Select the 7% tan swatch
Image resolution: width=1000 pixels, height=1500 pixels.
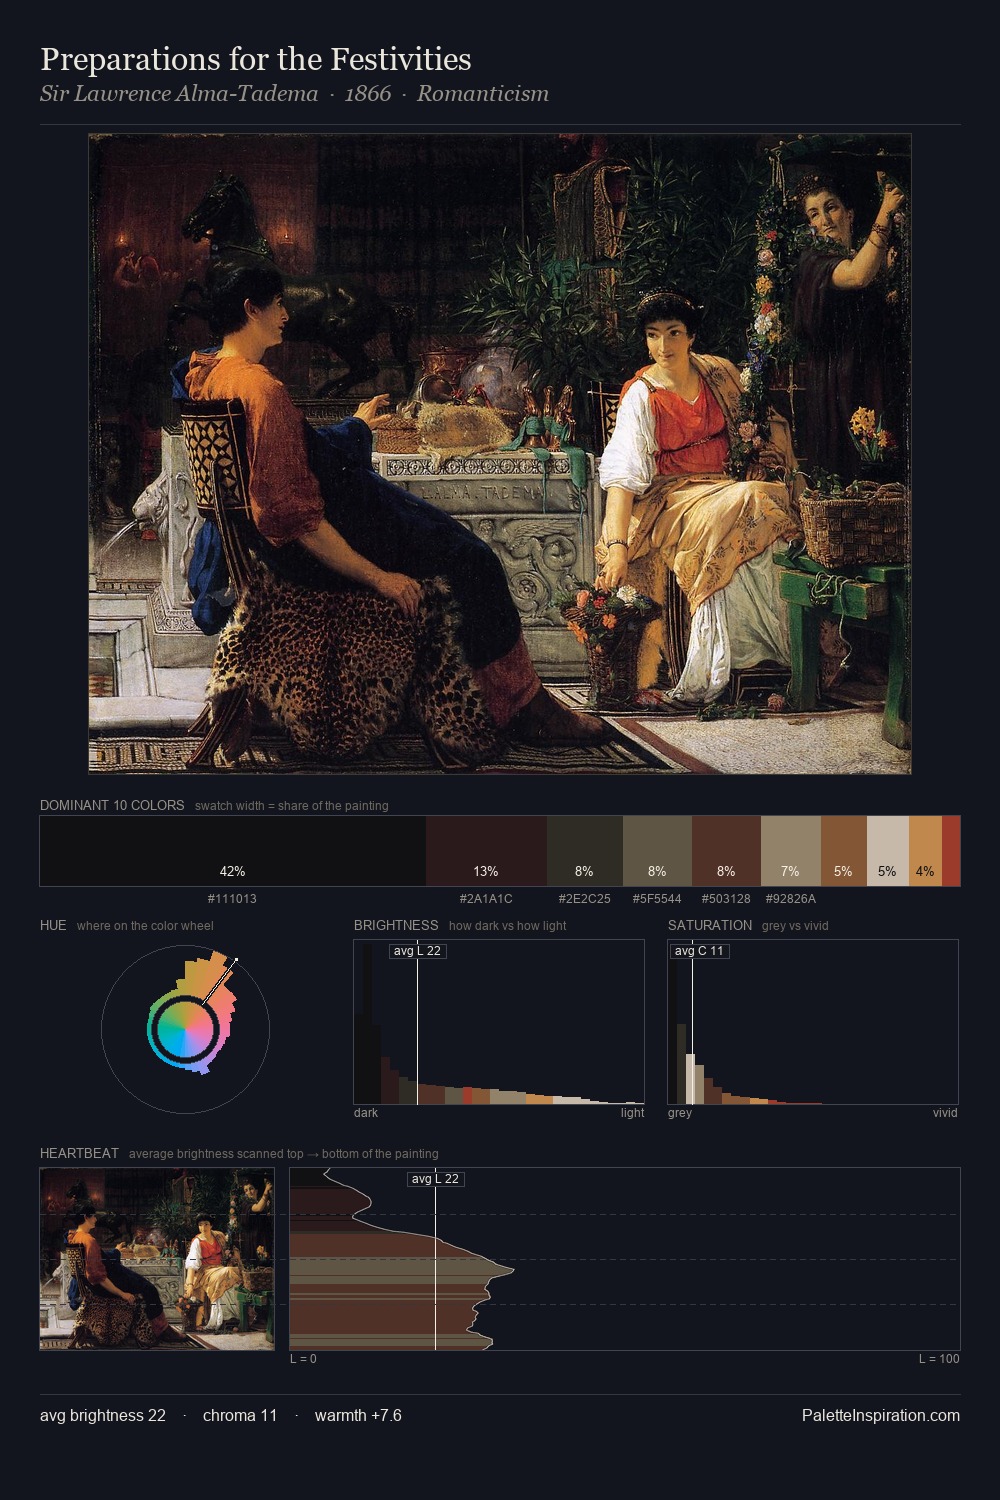791,851
